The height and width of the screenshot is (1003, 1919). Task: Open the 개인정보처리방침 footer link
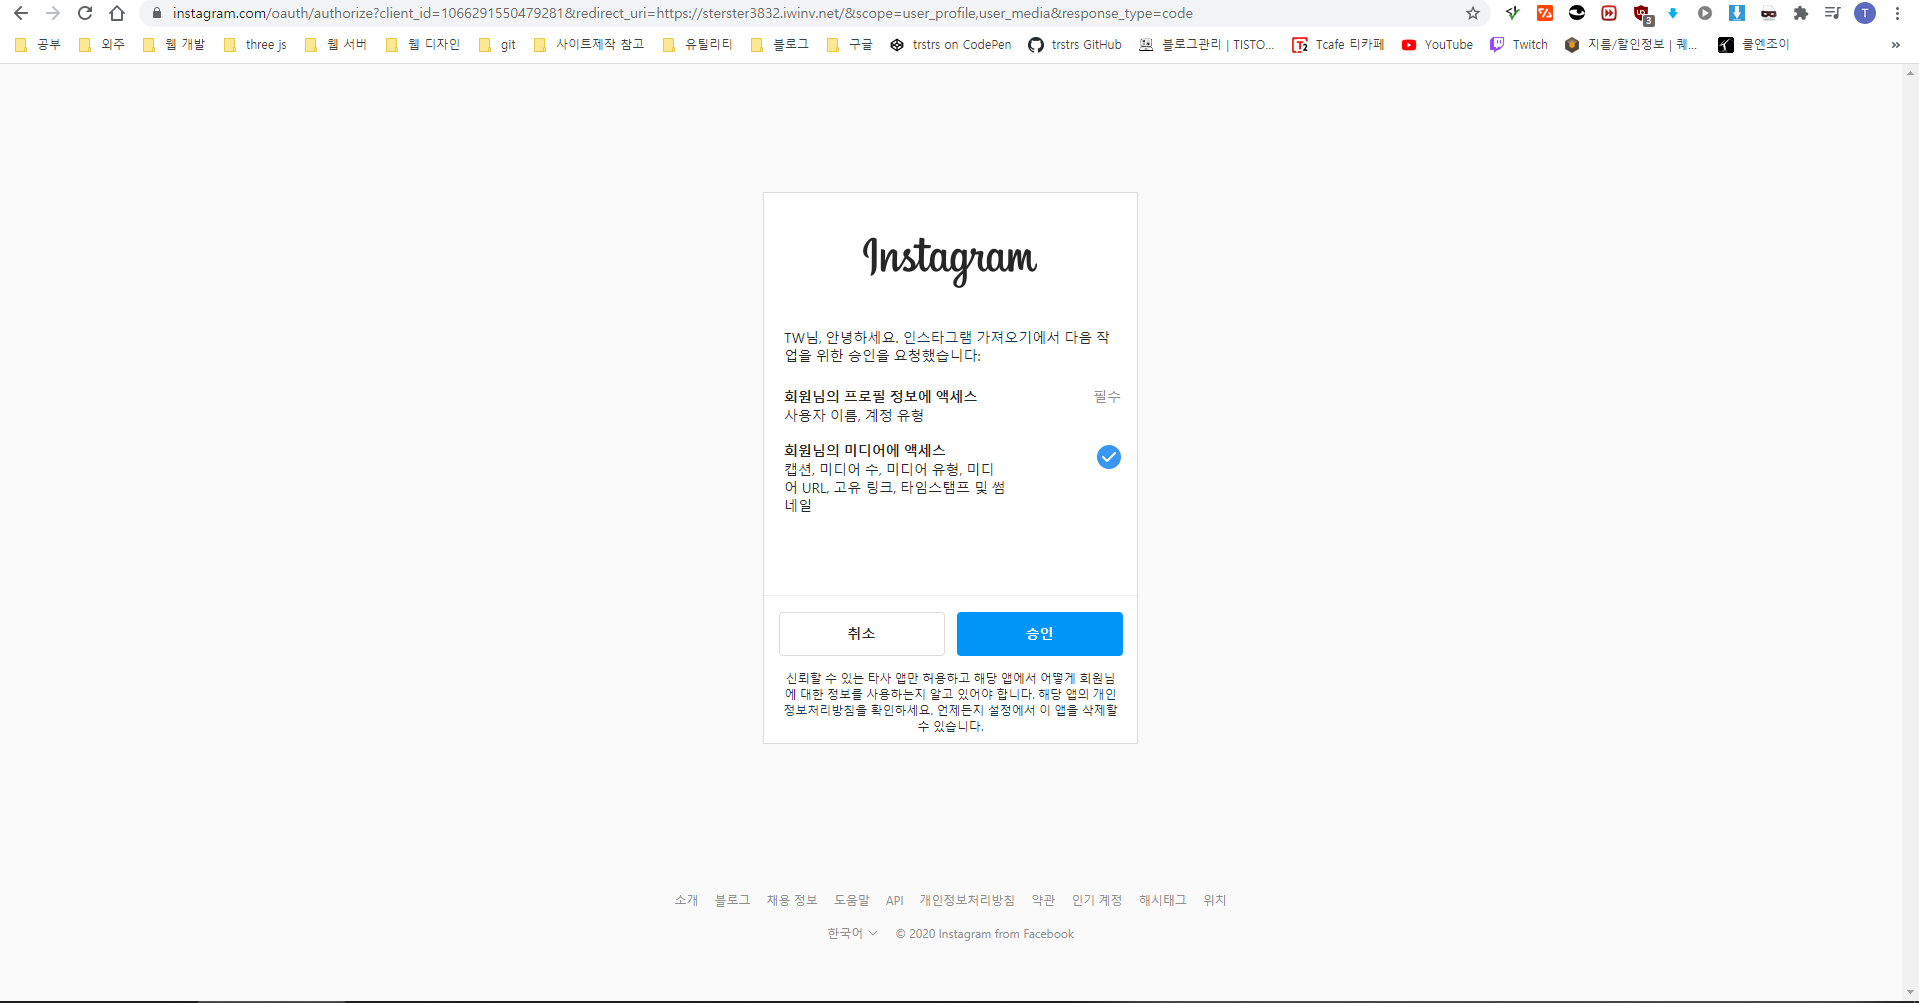pyautogui.click(x=967, y=900)
